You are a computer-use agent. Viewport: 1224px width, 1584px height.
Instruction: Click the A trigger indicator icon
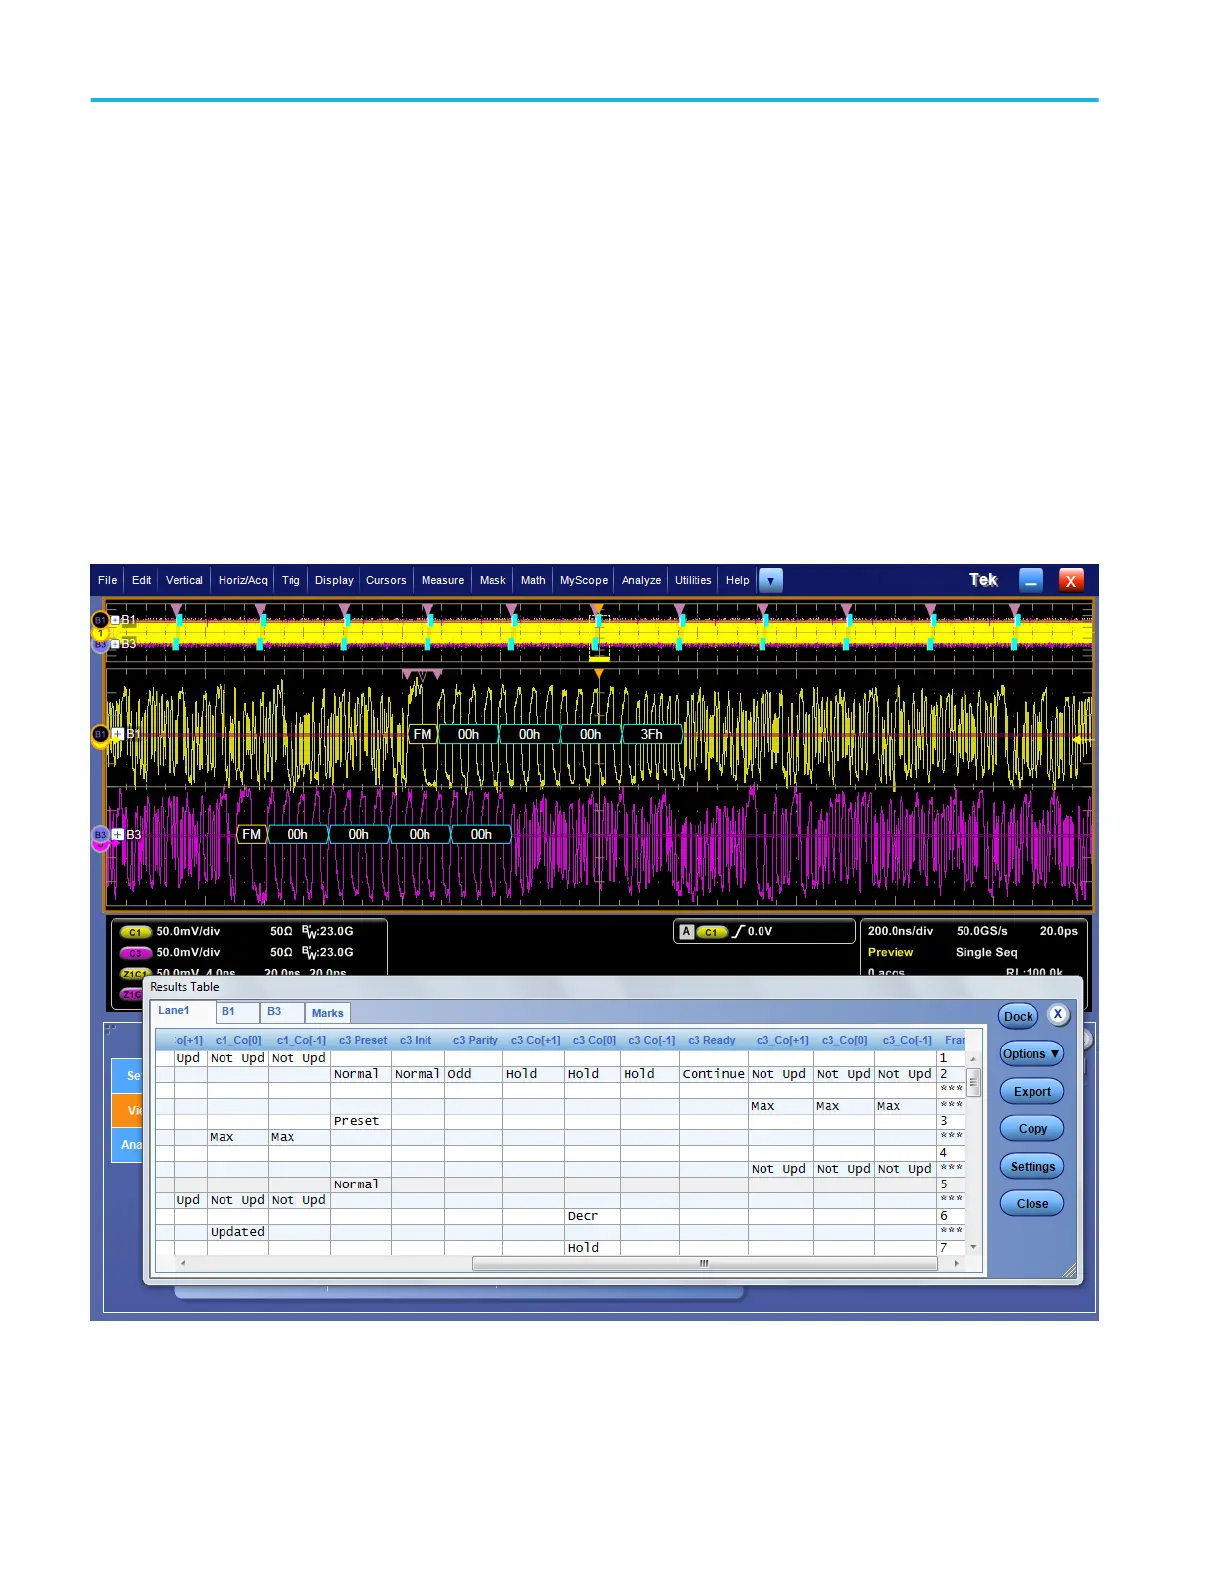pos(686,931)
